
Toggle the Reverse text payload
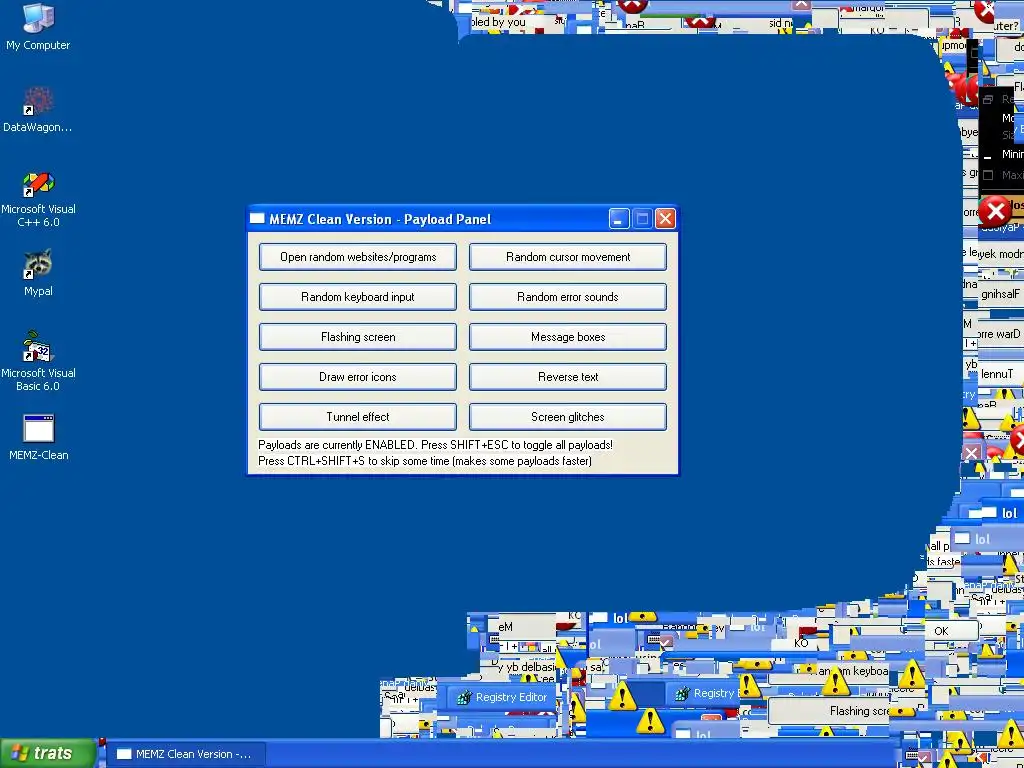pyautogui.click(x=568, y=377)
